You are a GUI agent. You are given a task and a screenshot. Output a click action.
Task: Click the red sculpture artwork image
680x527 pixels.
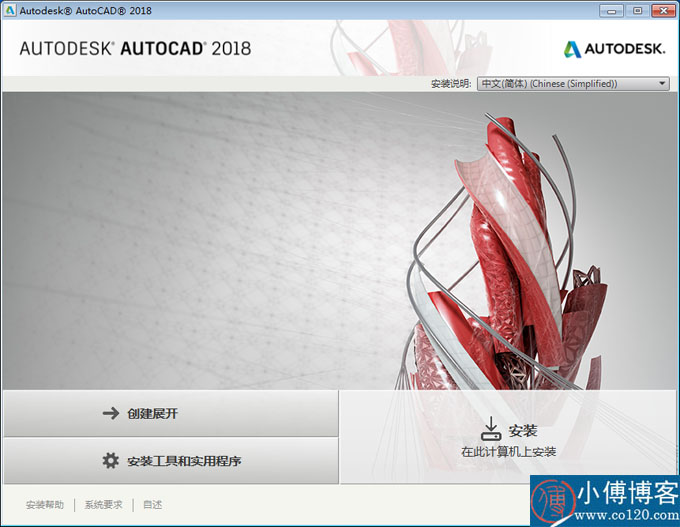[500, 250]
